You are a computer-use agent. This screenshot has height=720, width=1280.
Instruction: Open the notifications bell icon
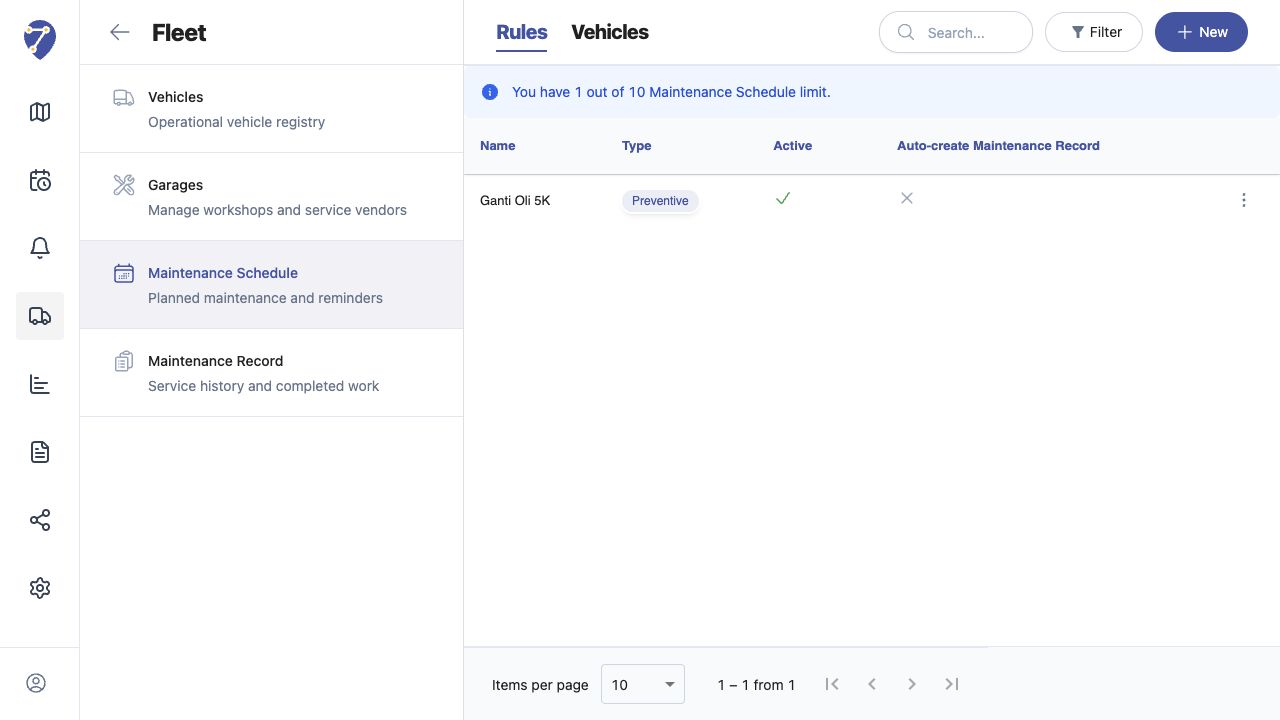40,248
